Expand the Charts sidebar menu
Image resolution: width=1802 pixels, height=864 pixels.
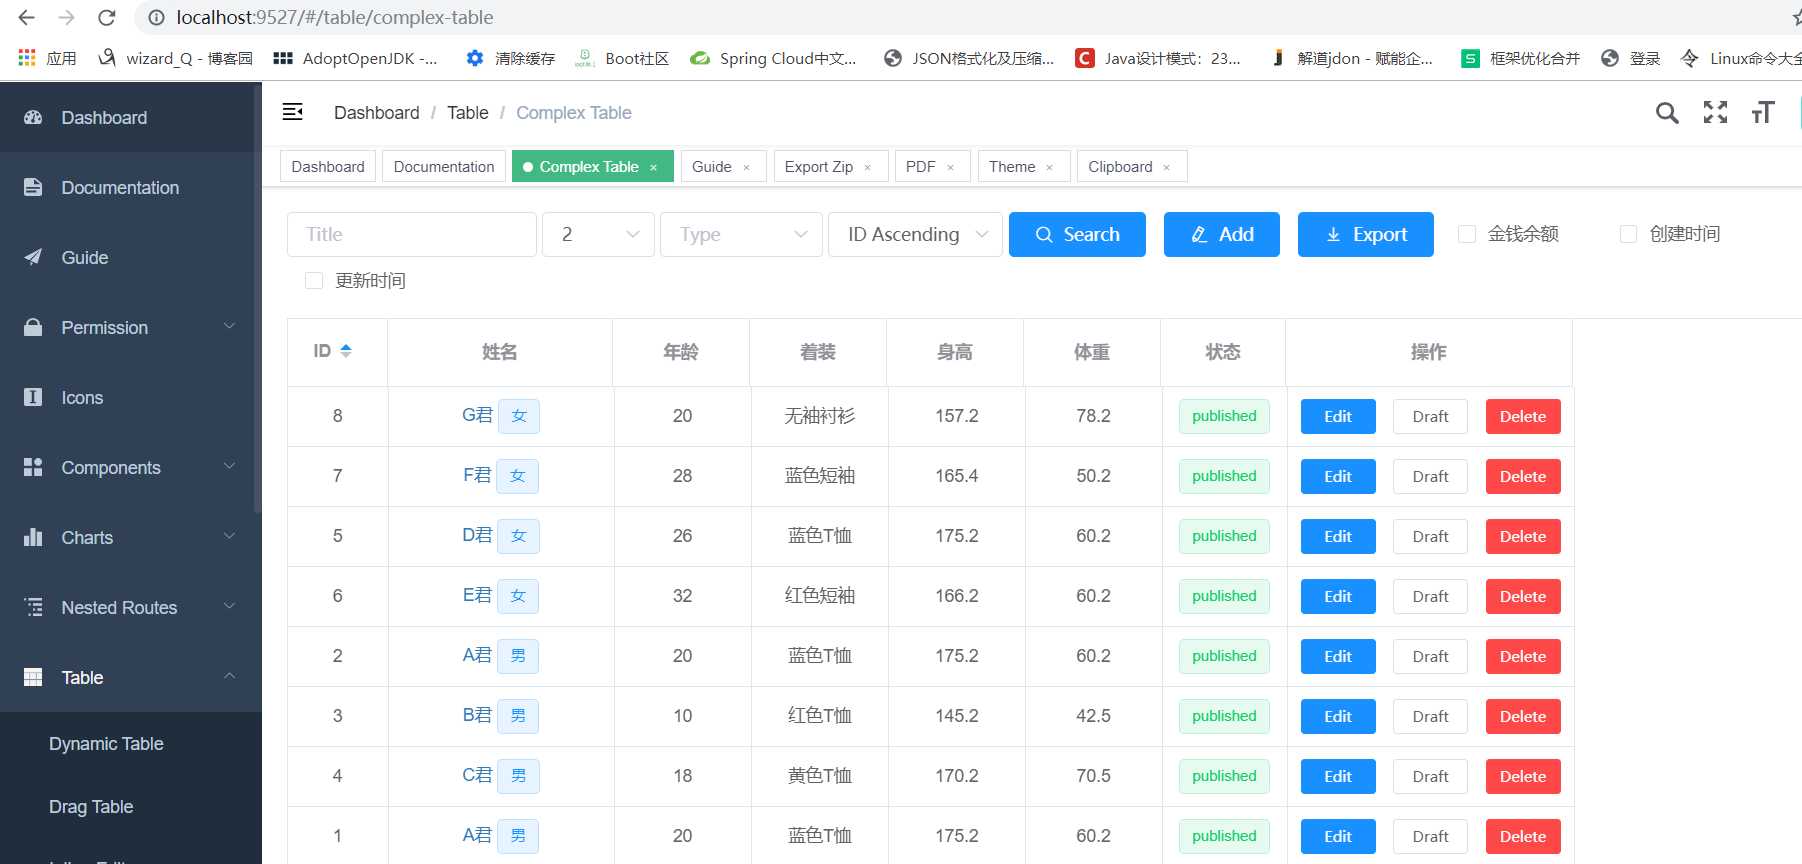coord(131,537)
